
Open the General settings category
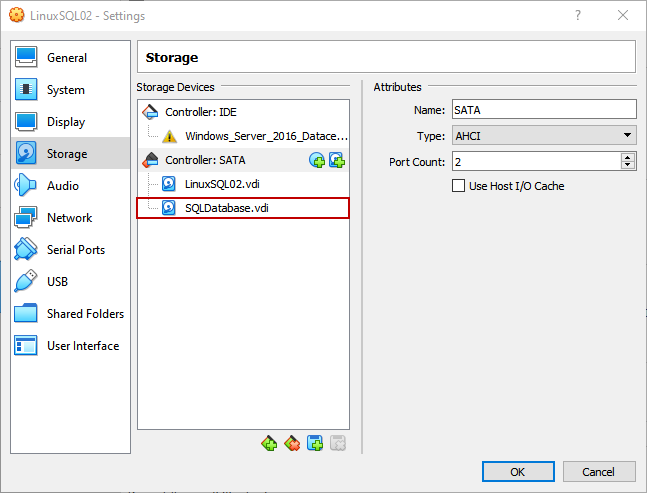(x=66, y=58)
